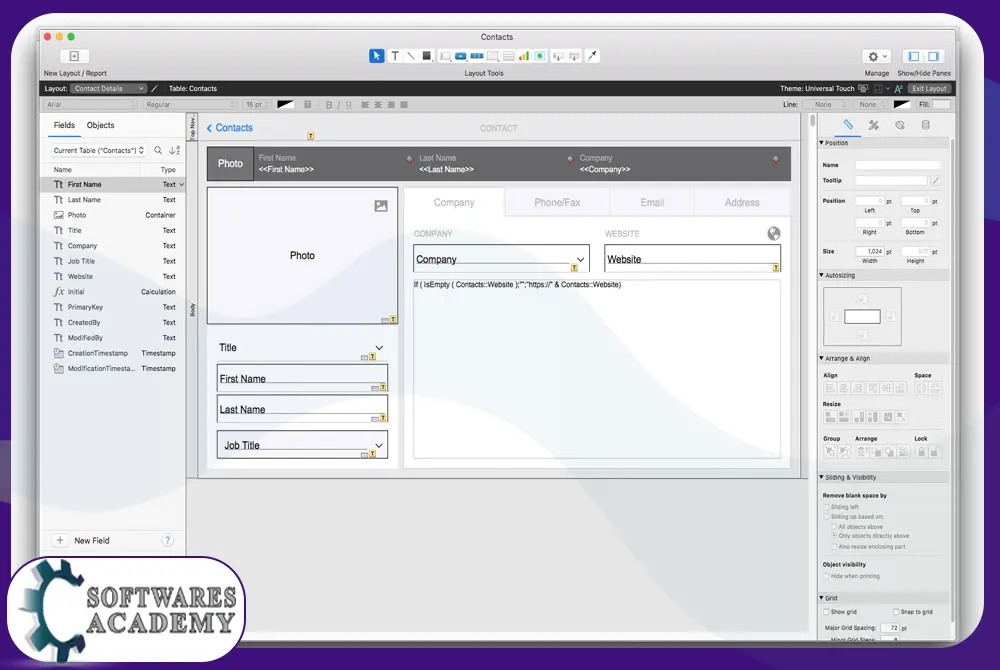
Task: Select the Phone/Fax tab
Action: [557, 202]
